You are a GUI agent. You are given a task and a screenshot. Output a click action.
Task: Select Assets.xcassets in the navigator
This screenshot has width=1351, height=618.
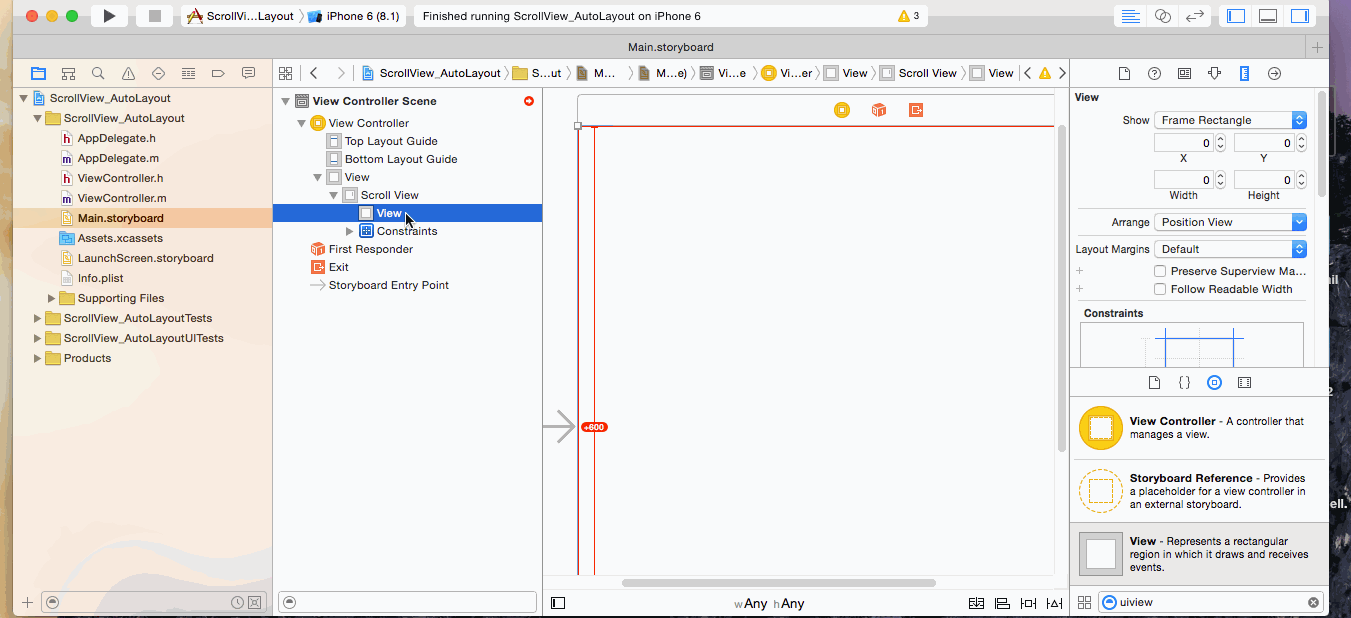click(120, 238)
